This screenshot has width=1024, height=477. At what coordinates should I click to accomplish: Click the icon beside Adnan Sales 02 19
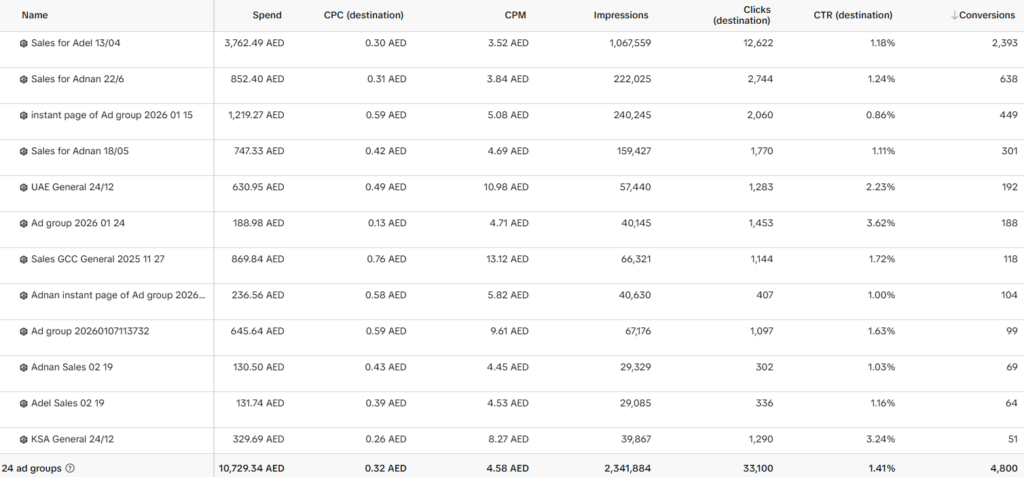24,367
